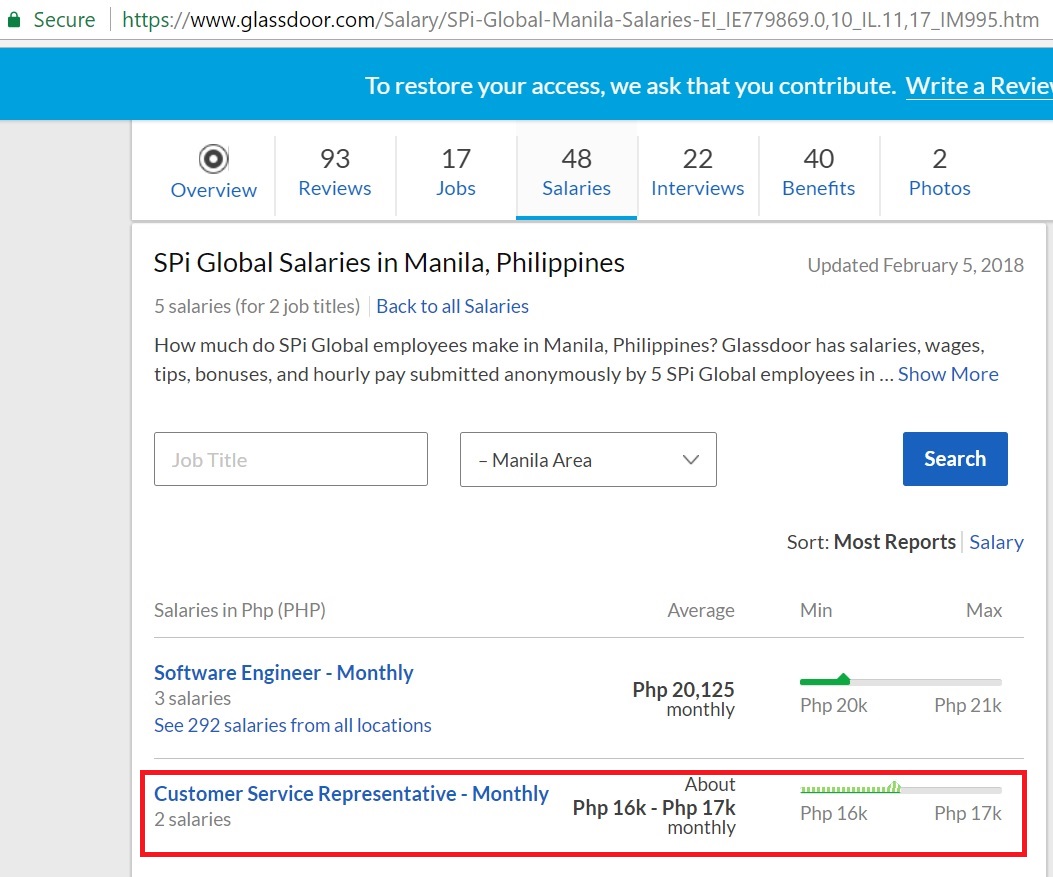Open Software Engineer - Monthly salary link
Image resolution: width=1053 pixels, height=877 pixels.
pos(283,673)
